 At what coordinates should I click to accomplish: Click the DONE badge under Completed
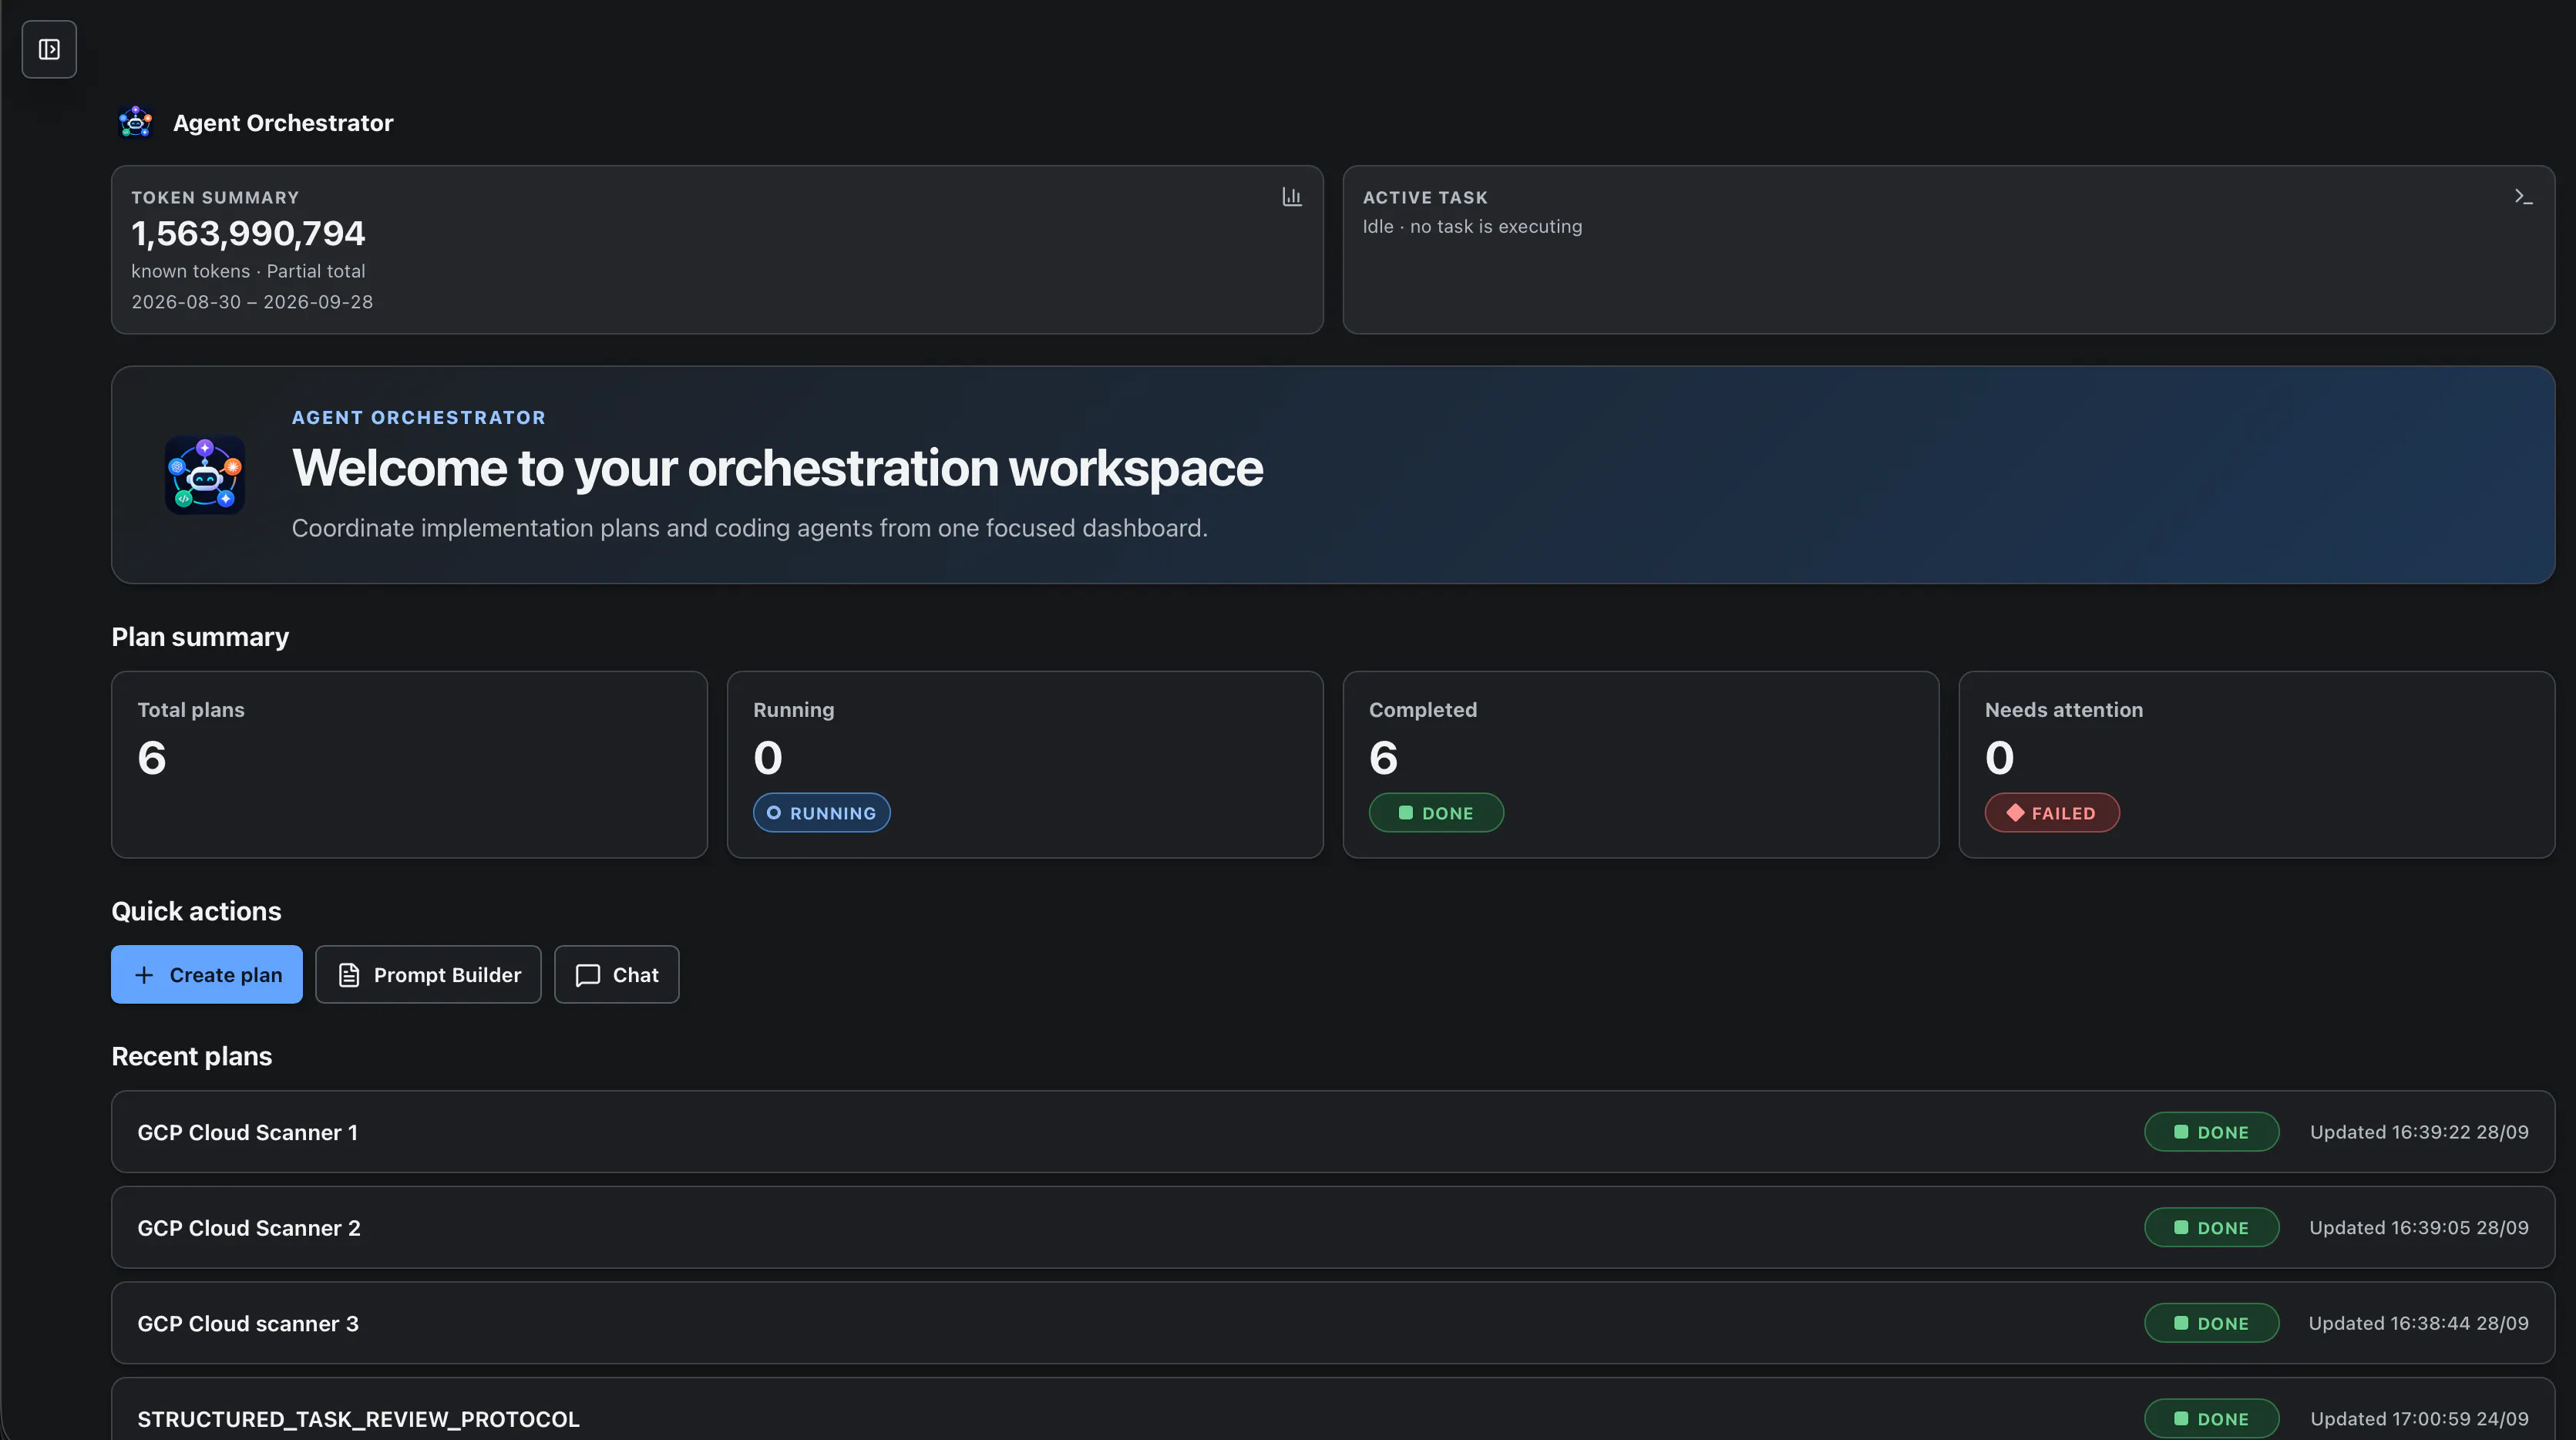[x=1436, y=813]
